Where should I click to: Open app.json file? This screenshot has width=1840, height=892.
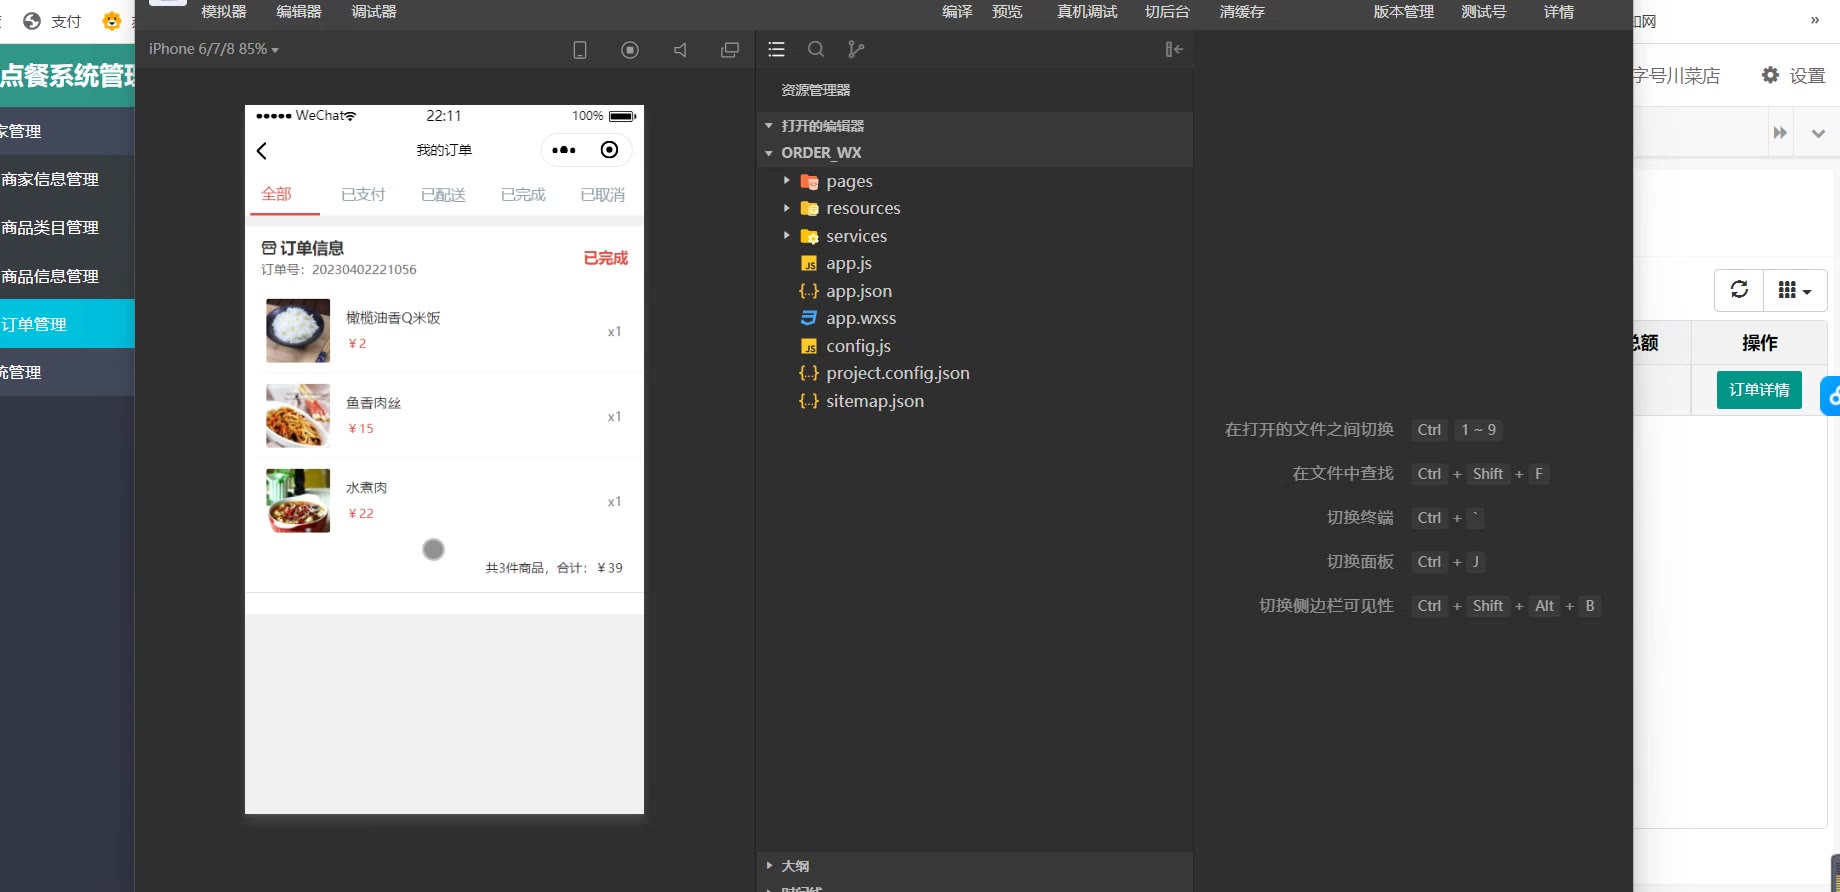(859, 291)
